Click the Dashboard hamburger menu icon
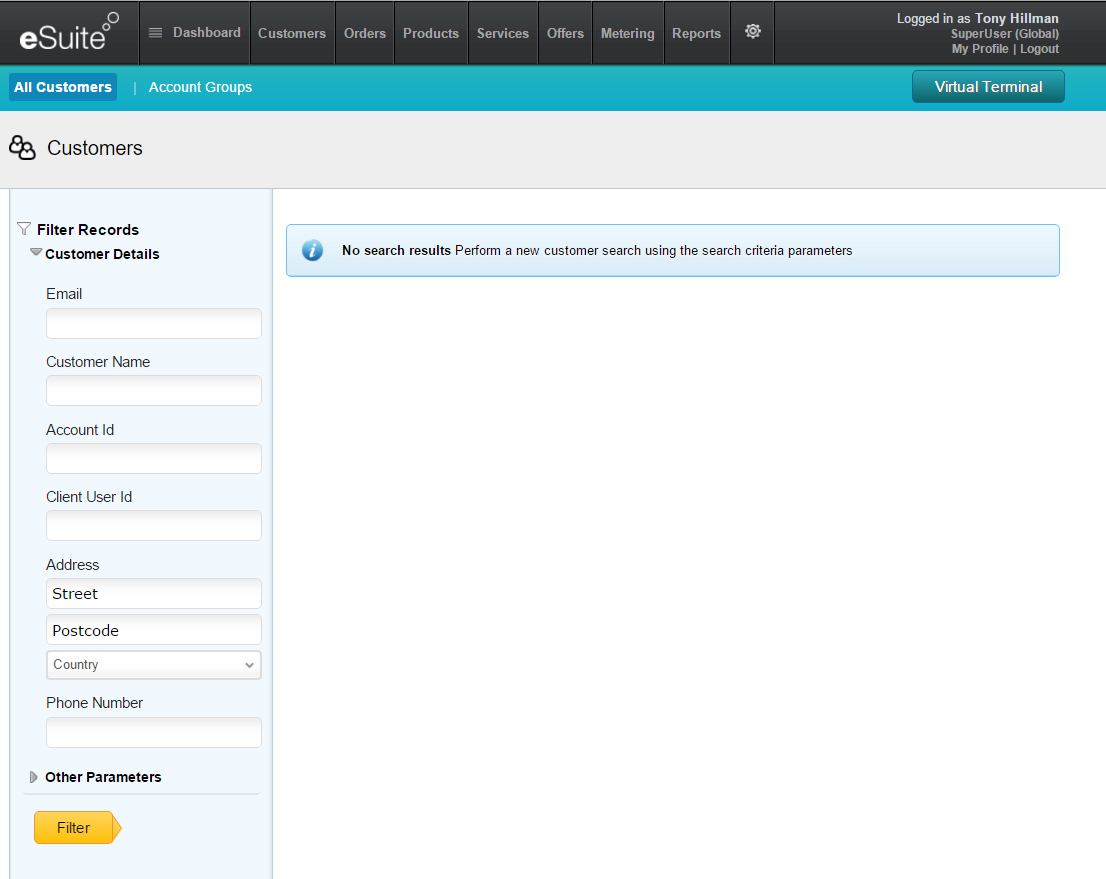Viewport: 1106px width, 879px height. click(155, 33)
